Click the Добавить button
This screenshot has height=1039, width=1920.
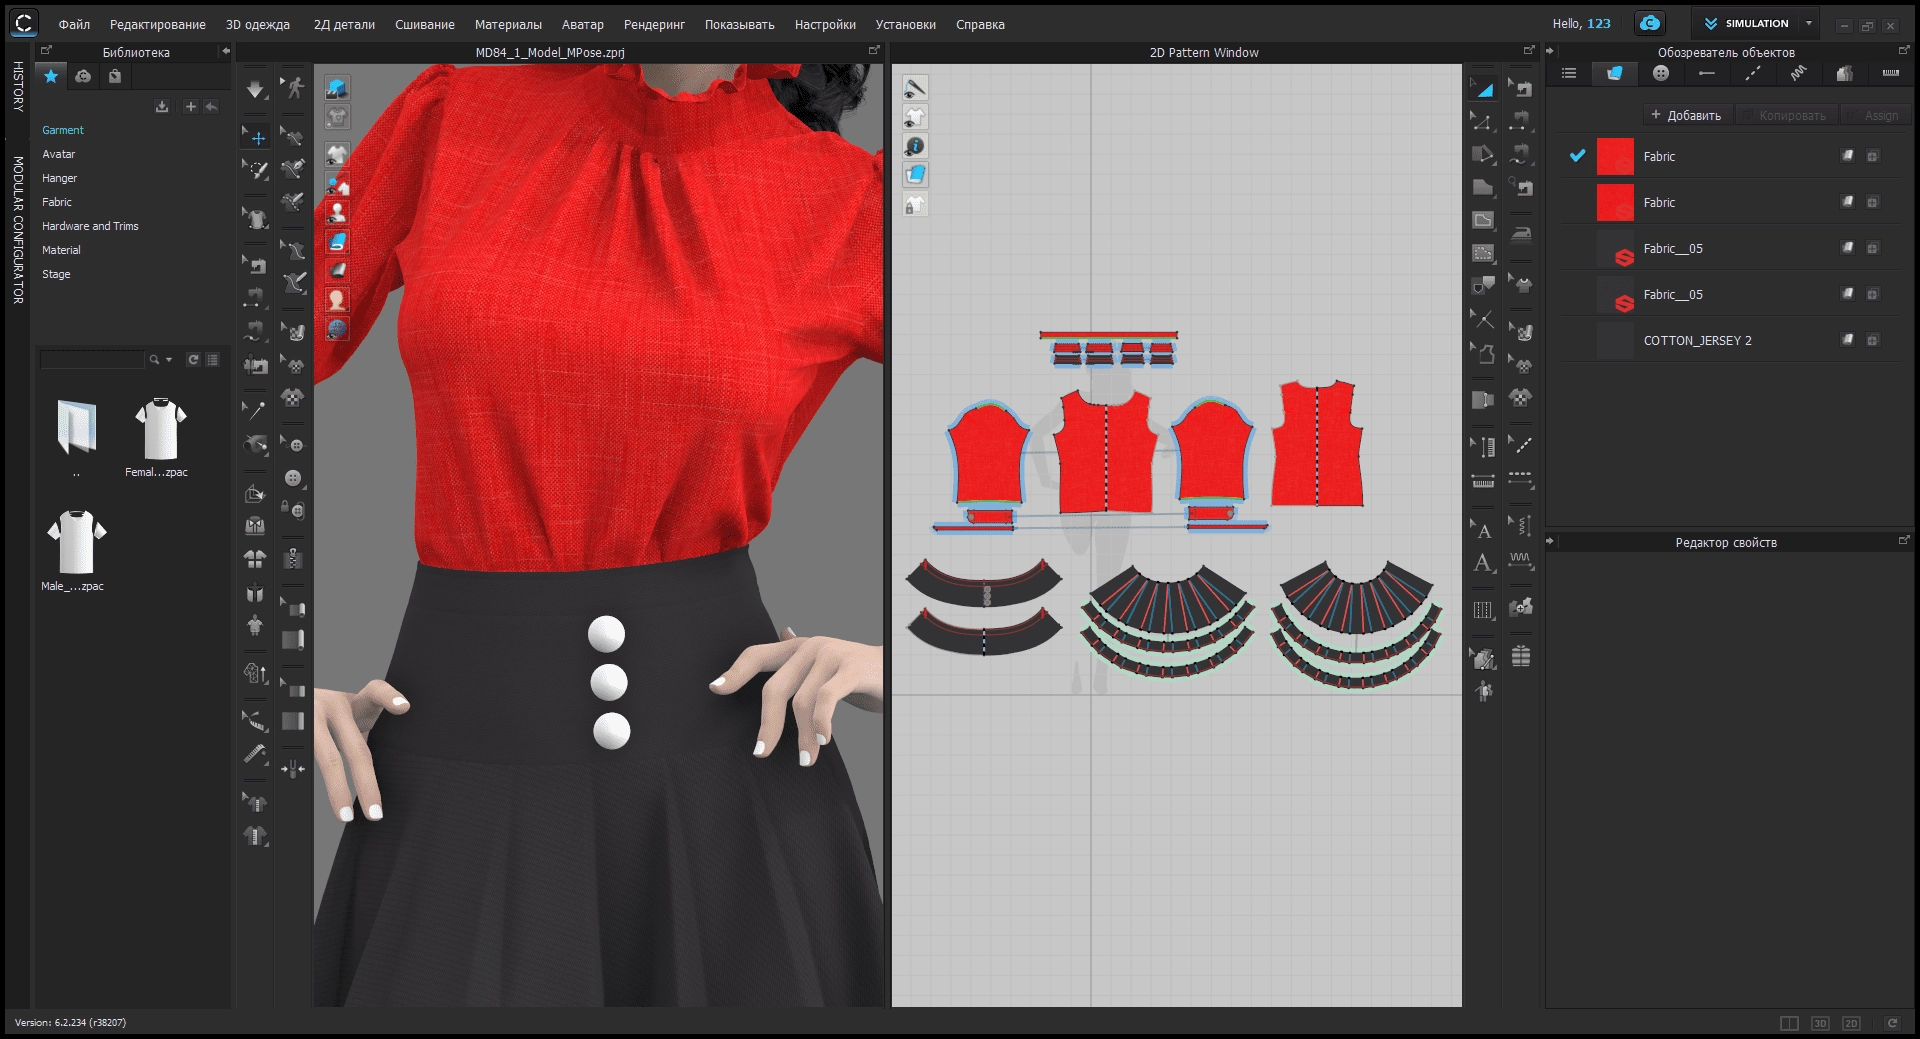click(x=1686, y=115)
